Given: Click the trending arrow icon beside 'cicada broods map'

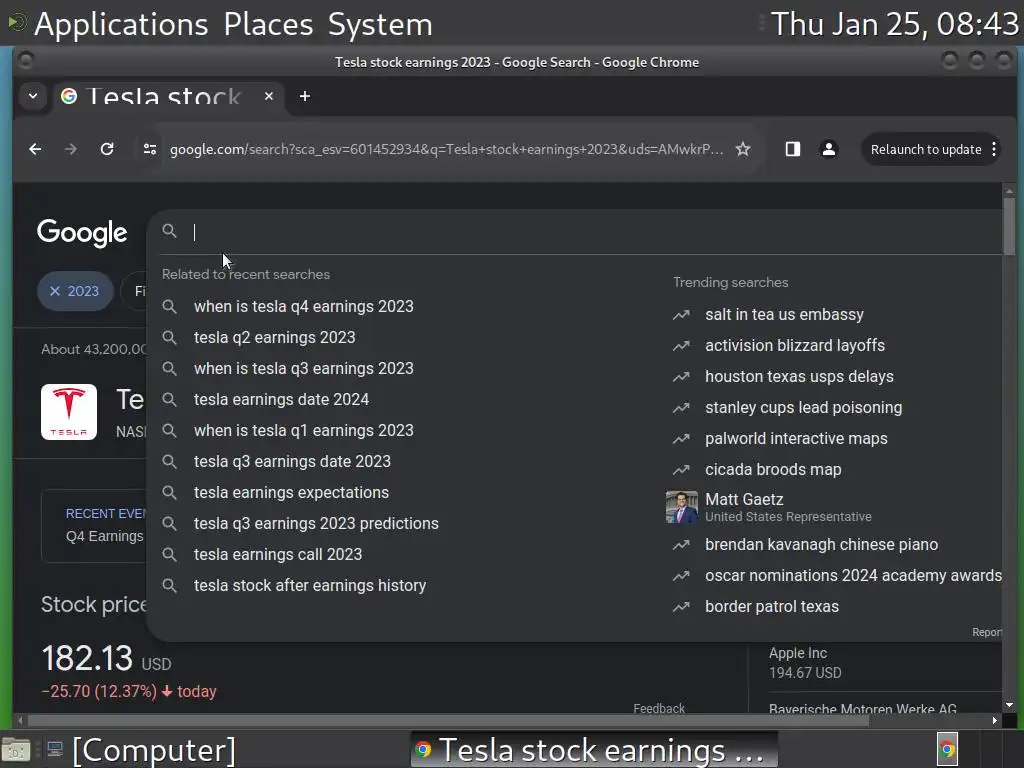Looking at the screenshot, I should coord(681,470).
